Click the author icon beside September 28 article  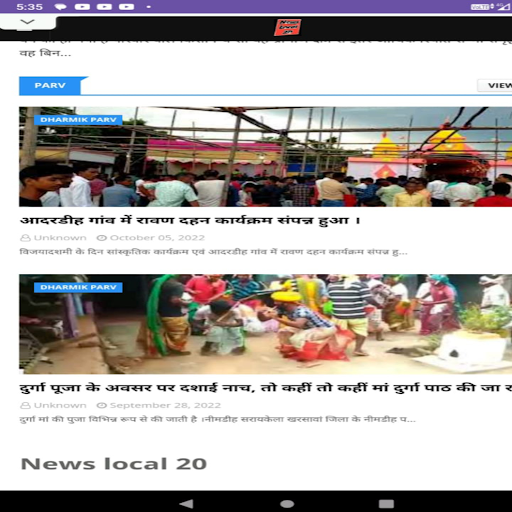(x=25, y=405)
